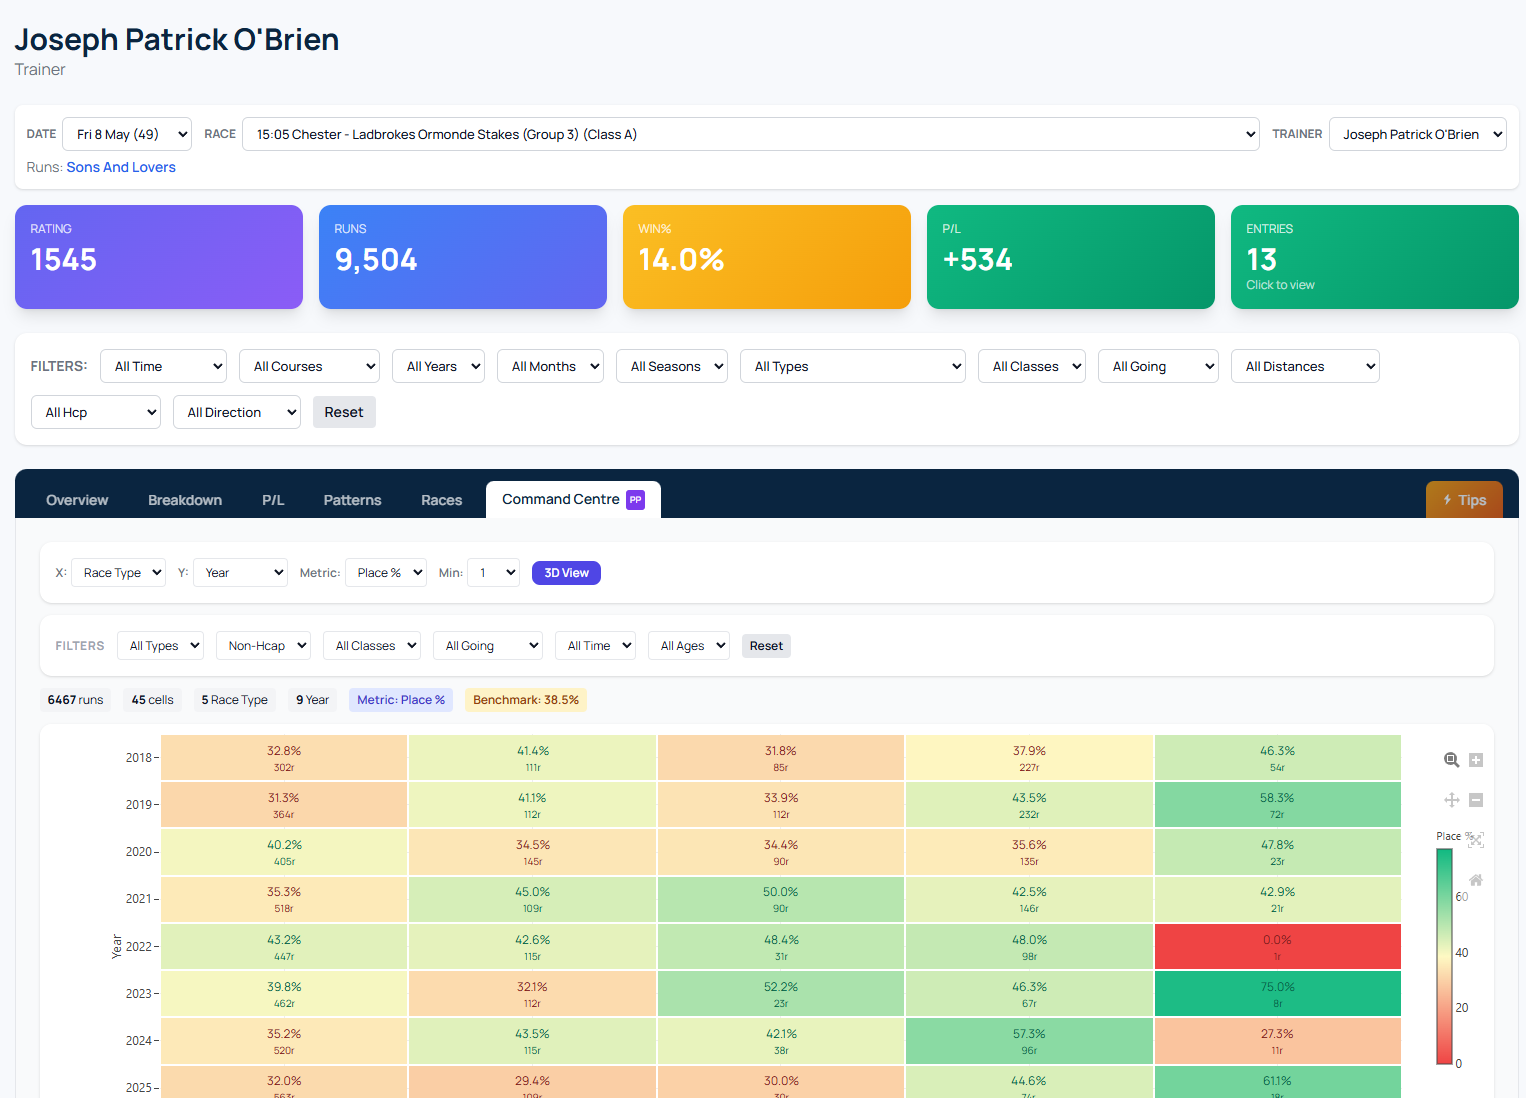Screen dimensions: 1526x1098
Task: Open the top All Types dropdown
Action: (853, 366)
